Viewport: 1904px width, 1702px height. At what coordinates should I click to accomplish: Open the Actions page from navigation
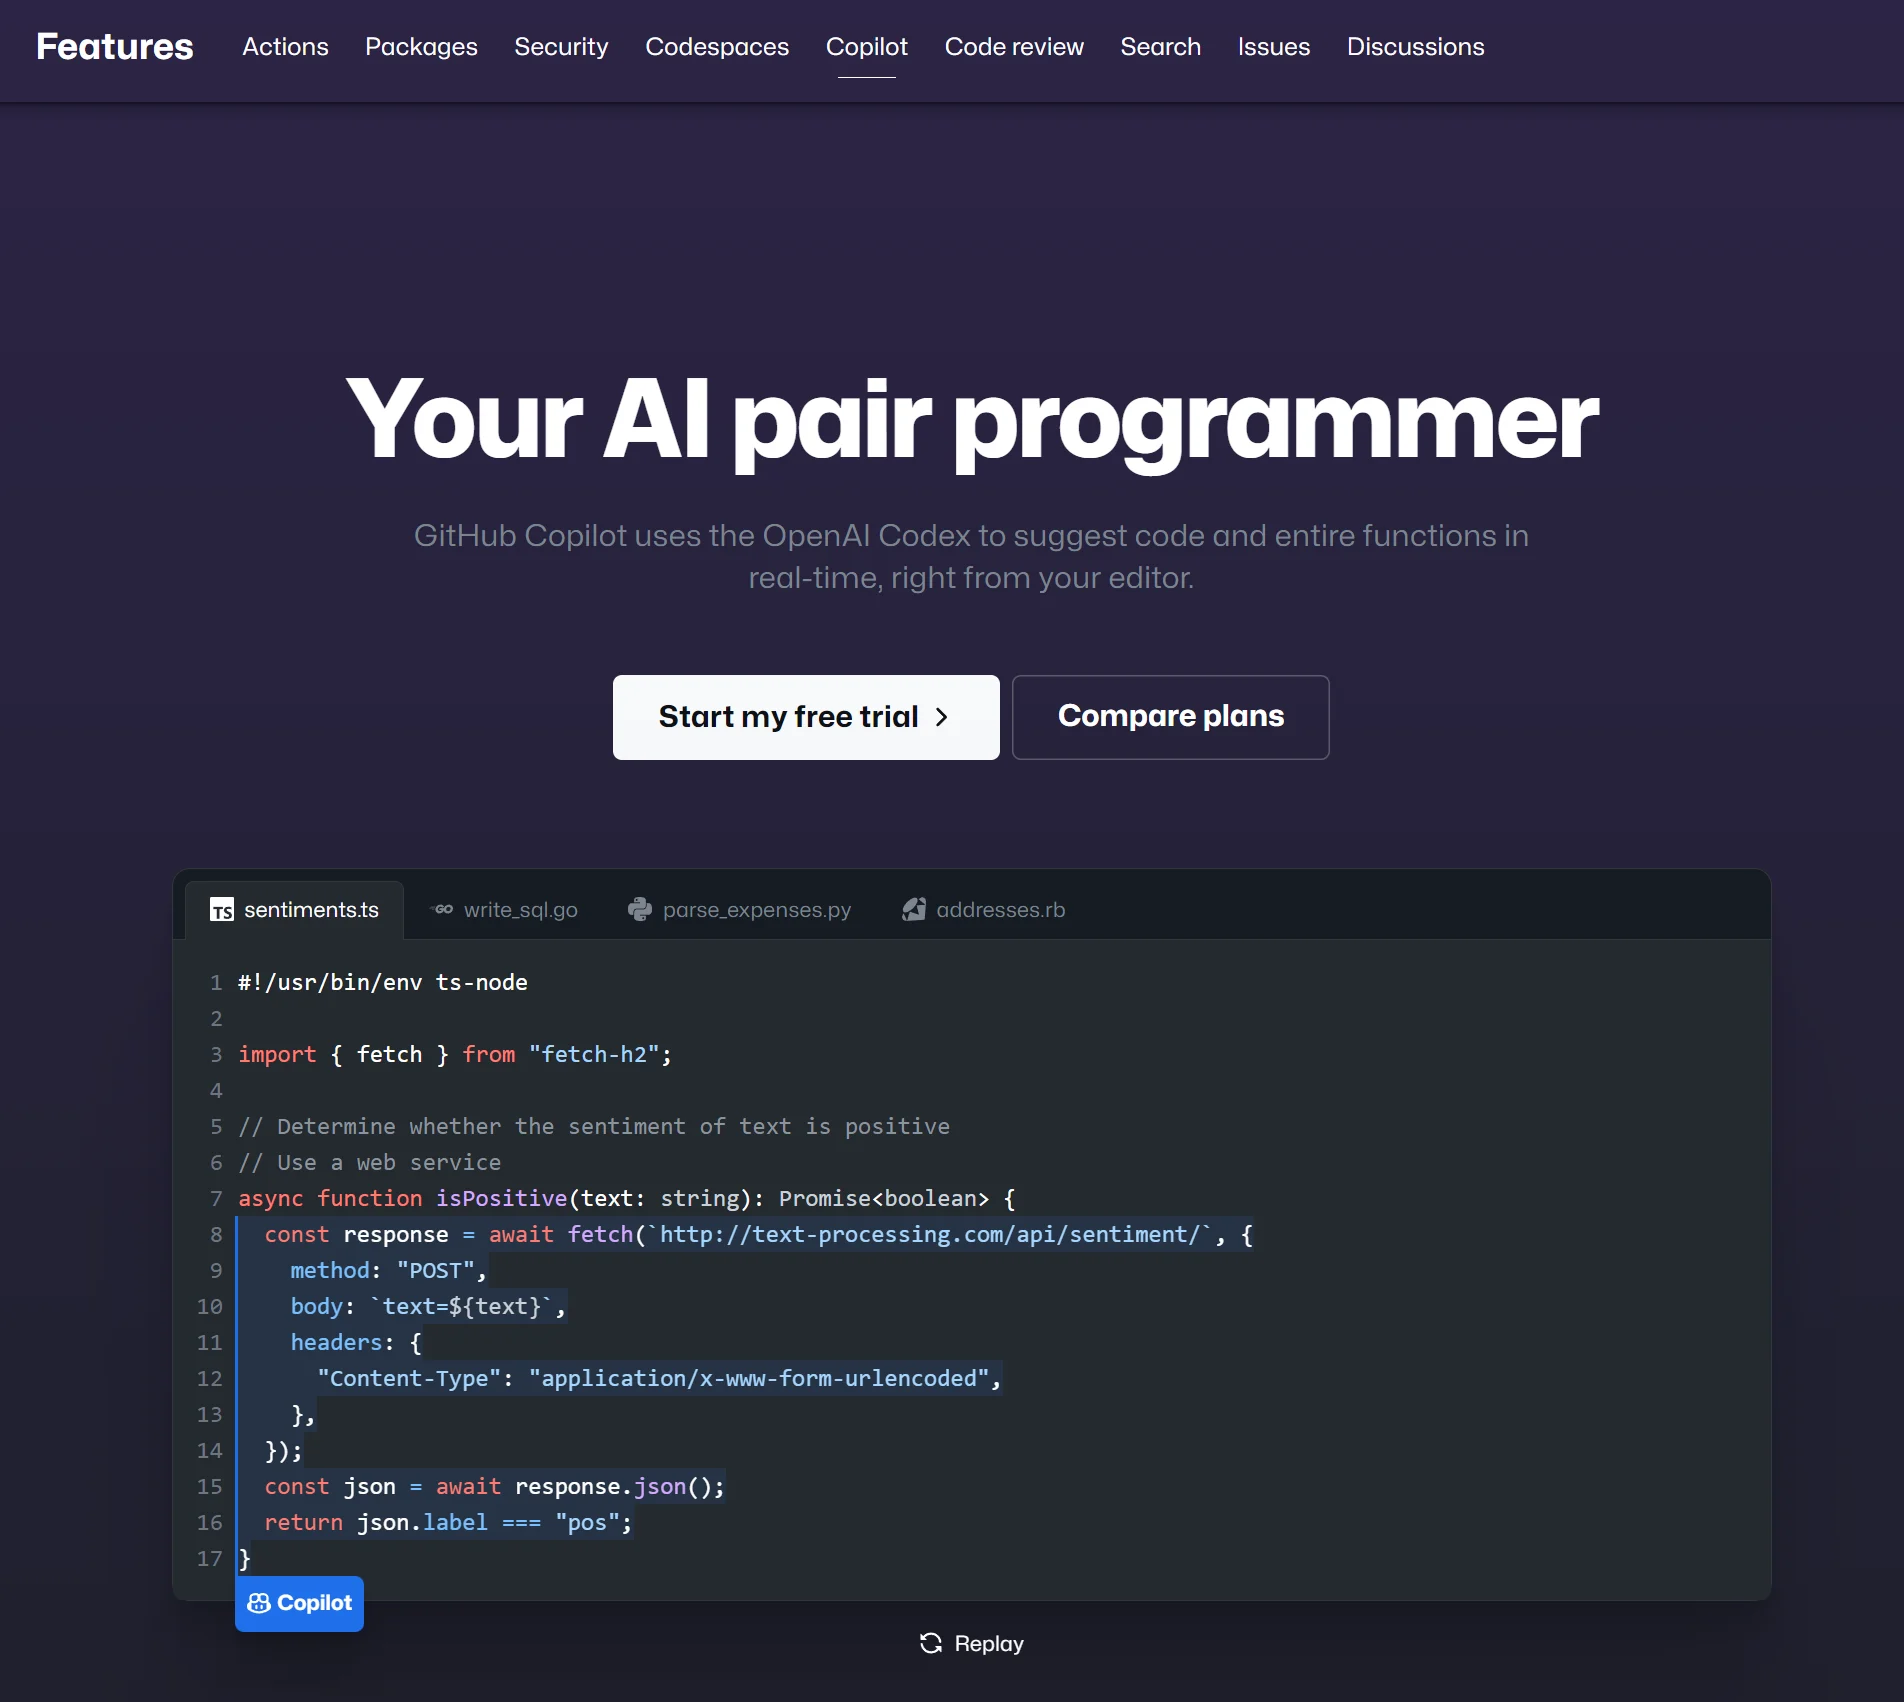(285, 46)
